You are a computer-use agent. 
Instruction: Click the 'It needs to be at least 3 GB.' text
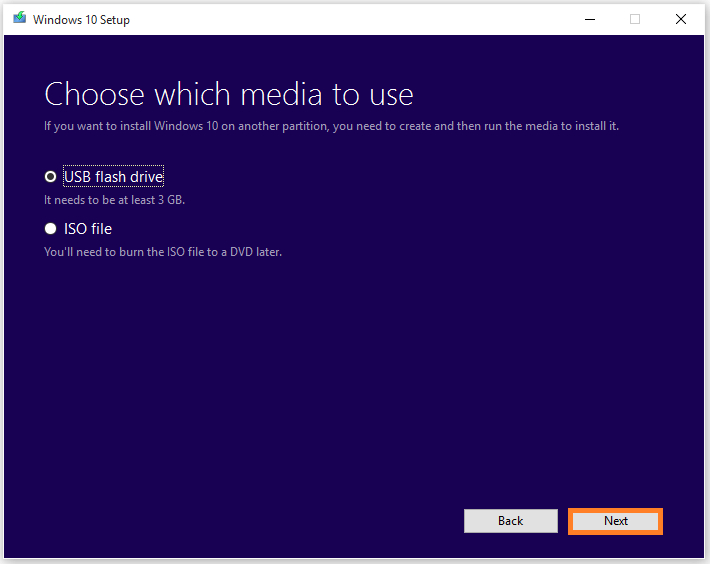115,200
